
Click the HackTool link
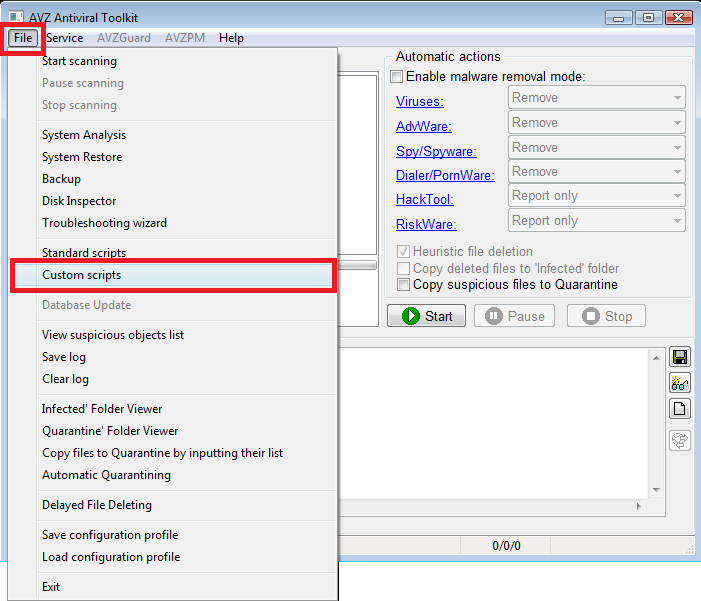point(425,199)
